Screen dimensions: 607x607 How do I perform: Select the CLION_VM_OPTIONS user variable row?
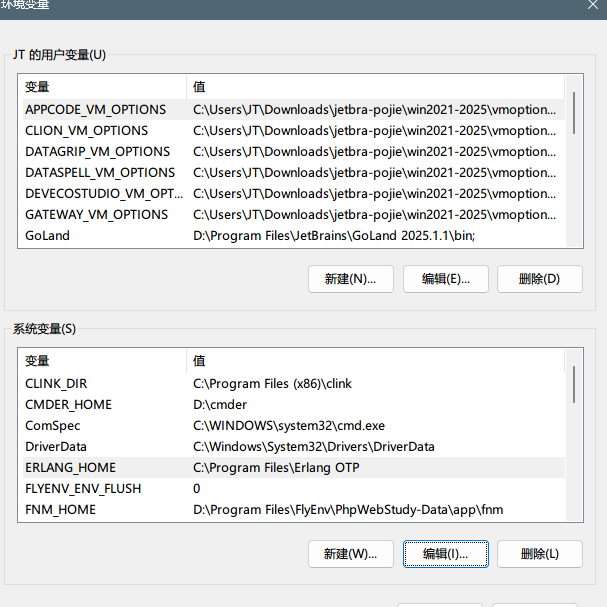(x=87, y=130)
